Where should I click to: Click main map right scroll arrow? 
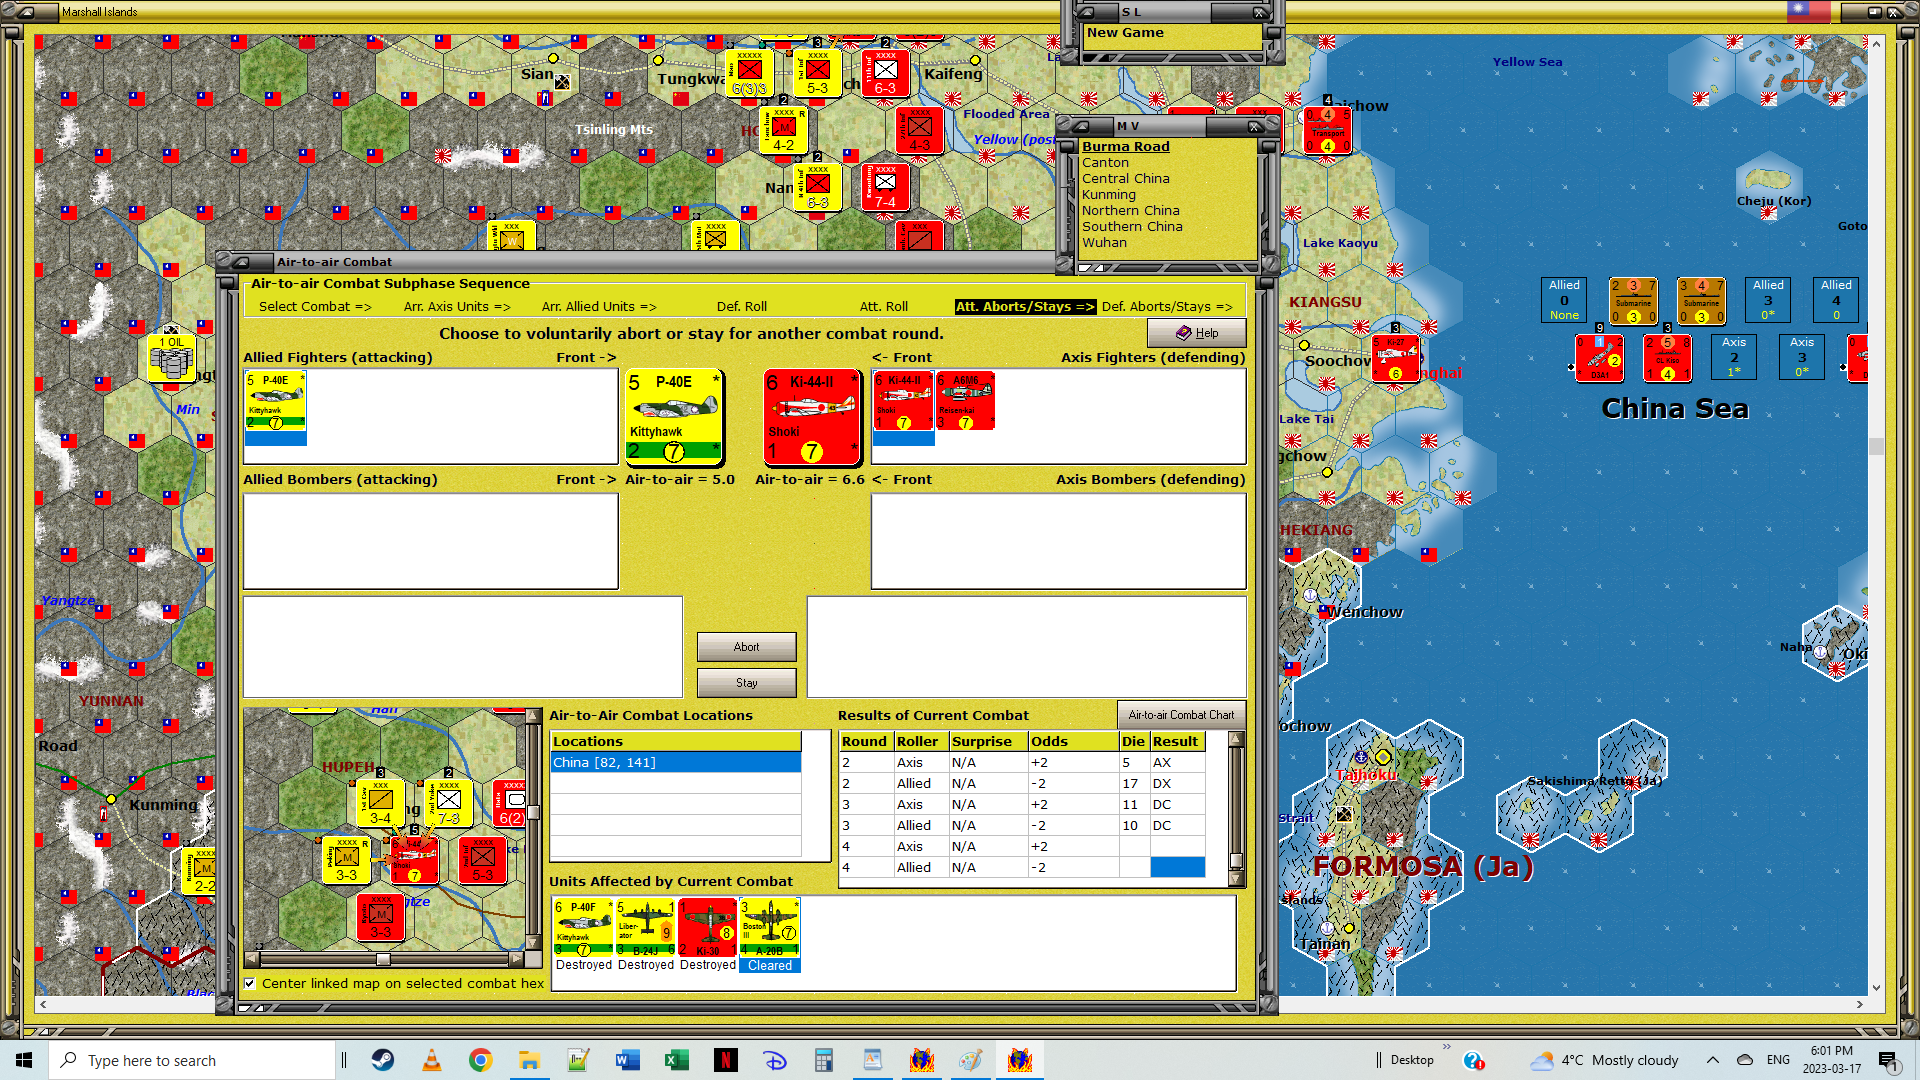point(1859,1005)
